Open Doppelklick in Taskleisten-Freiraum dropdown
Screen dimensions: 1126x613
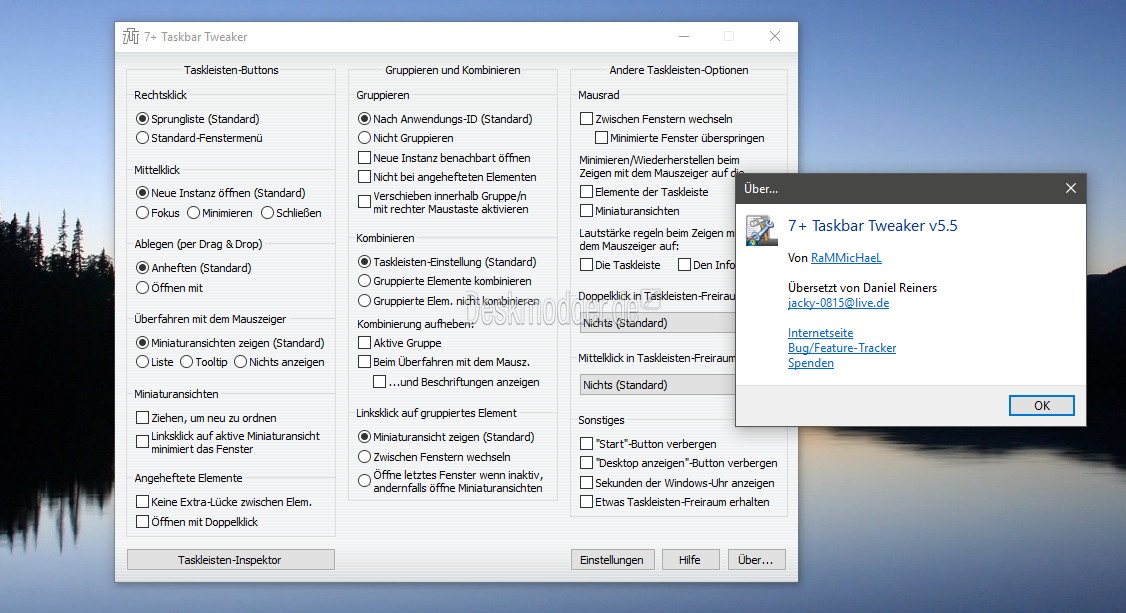(x=657, y=323)
